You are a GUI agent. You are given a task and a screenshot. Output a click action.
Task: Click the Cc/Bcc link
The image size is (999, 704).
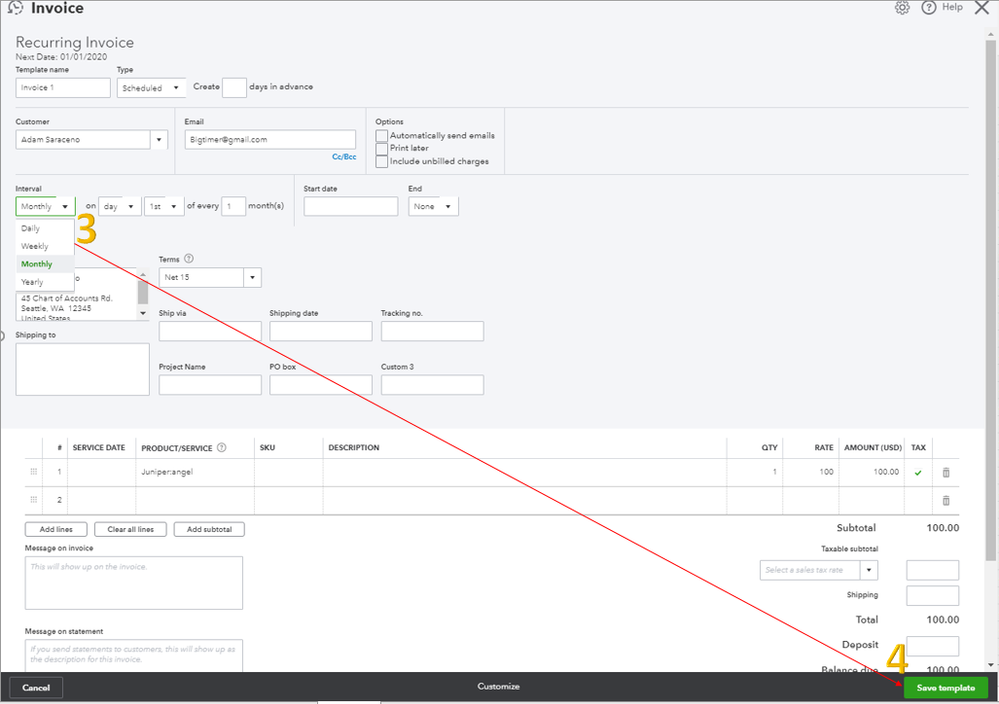[x=344, y=157]
